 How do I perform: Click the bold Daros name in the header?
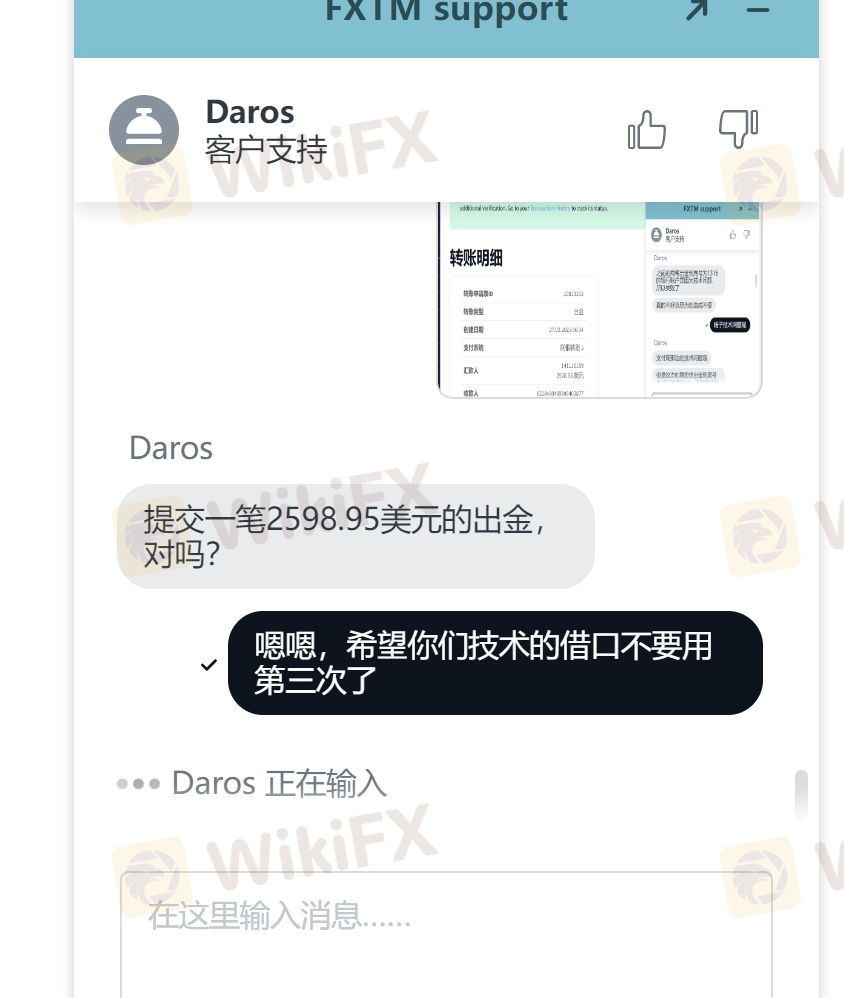coord(250,112)
